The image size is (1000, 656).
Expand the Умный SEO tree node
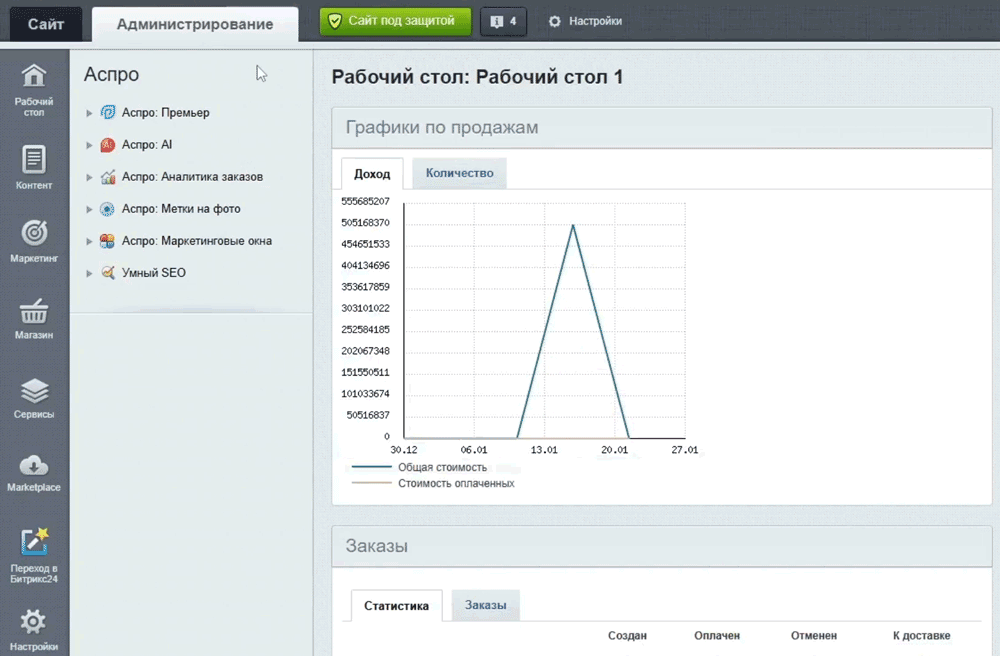(89, 273)
